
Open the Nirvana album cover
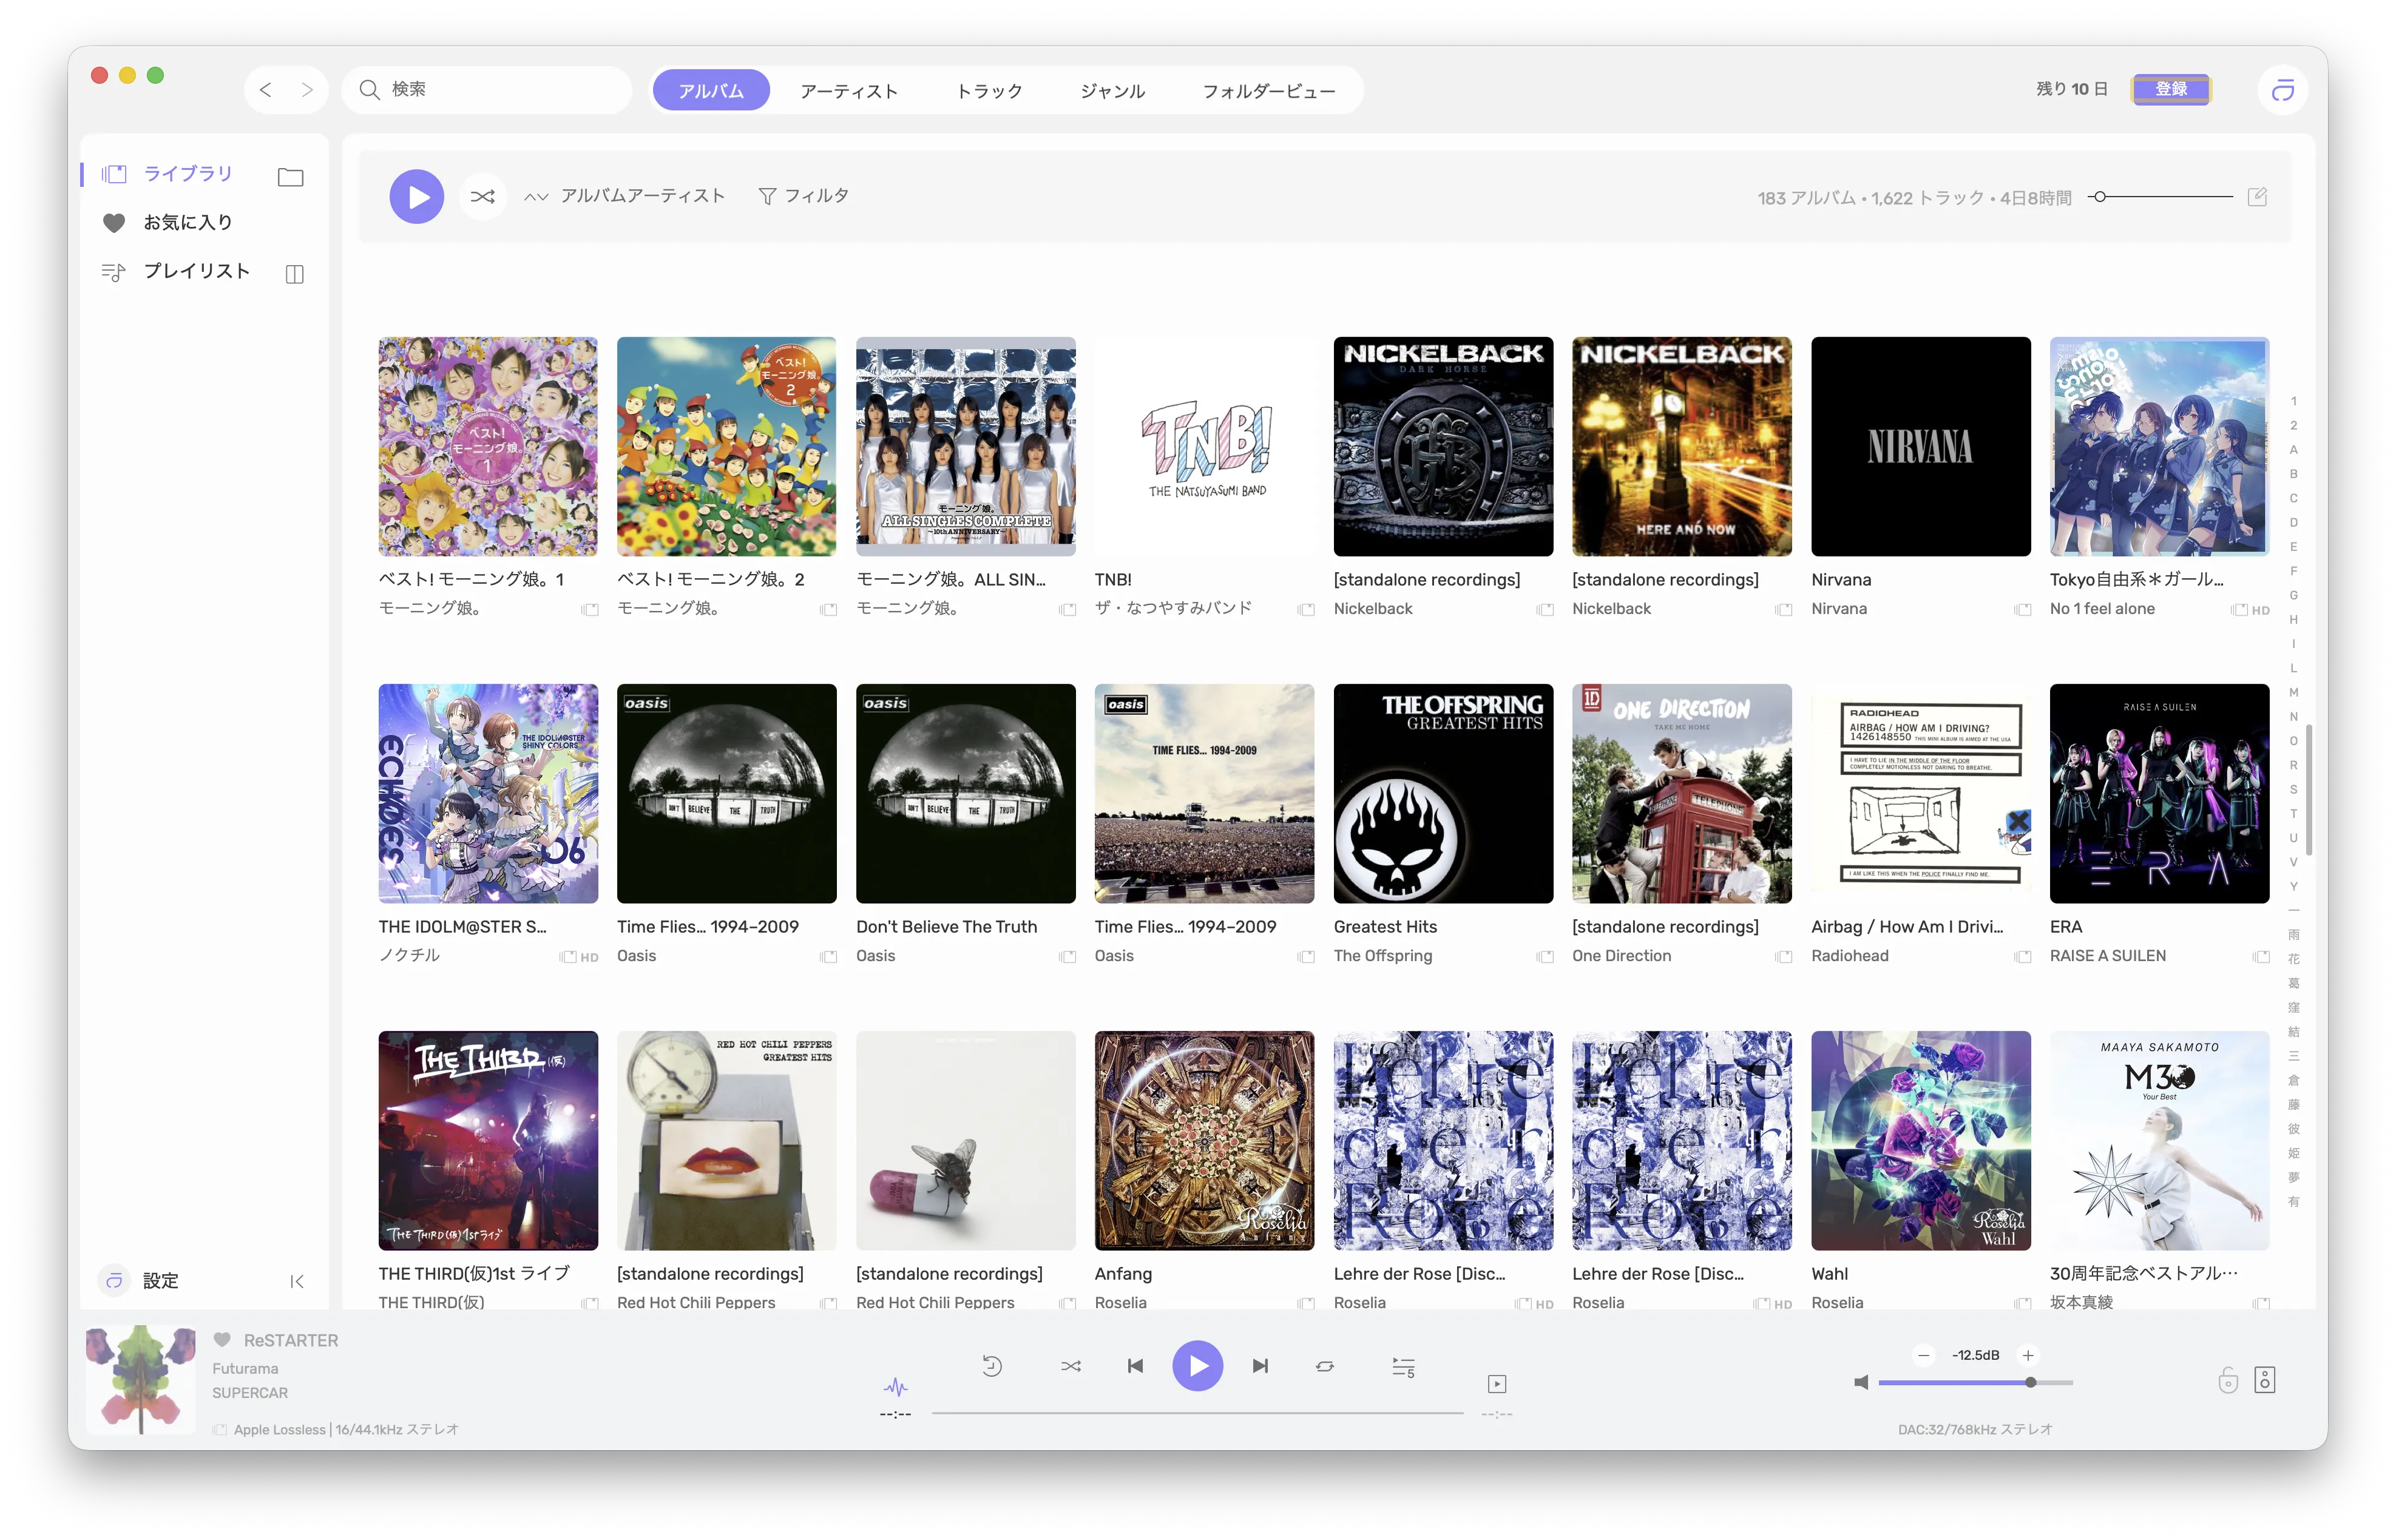pyautogui.click(x=1920, y=446)
